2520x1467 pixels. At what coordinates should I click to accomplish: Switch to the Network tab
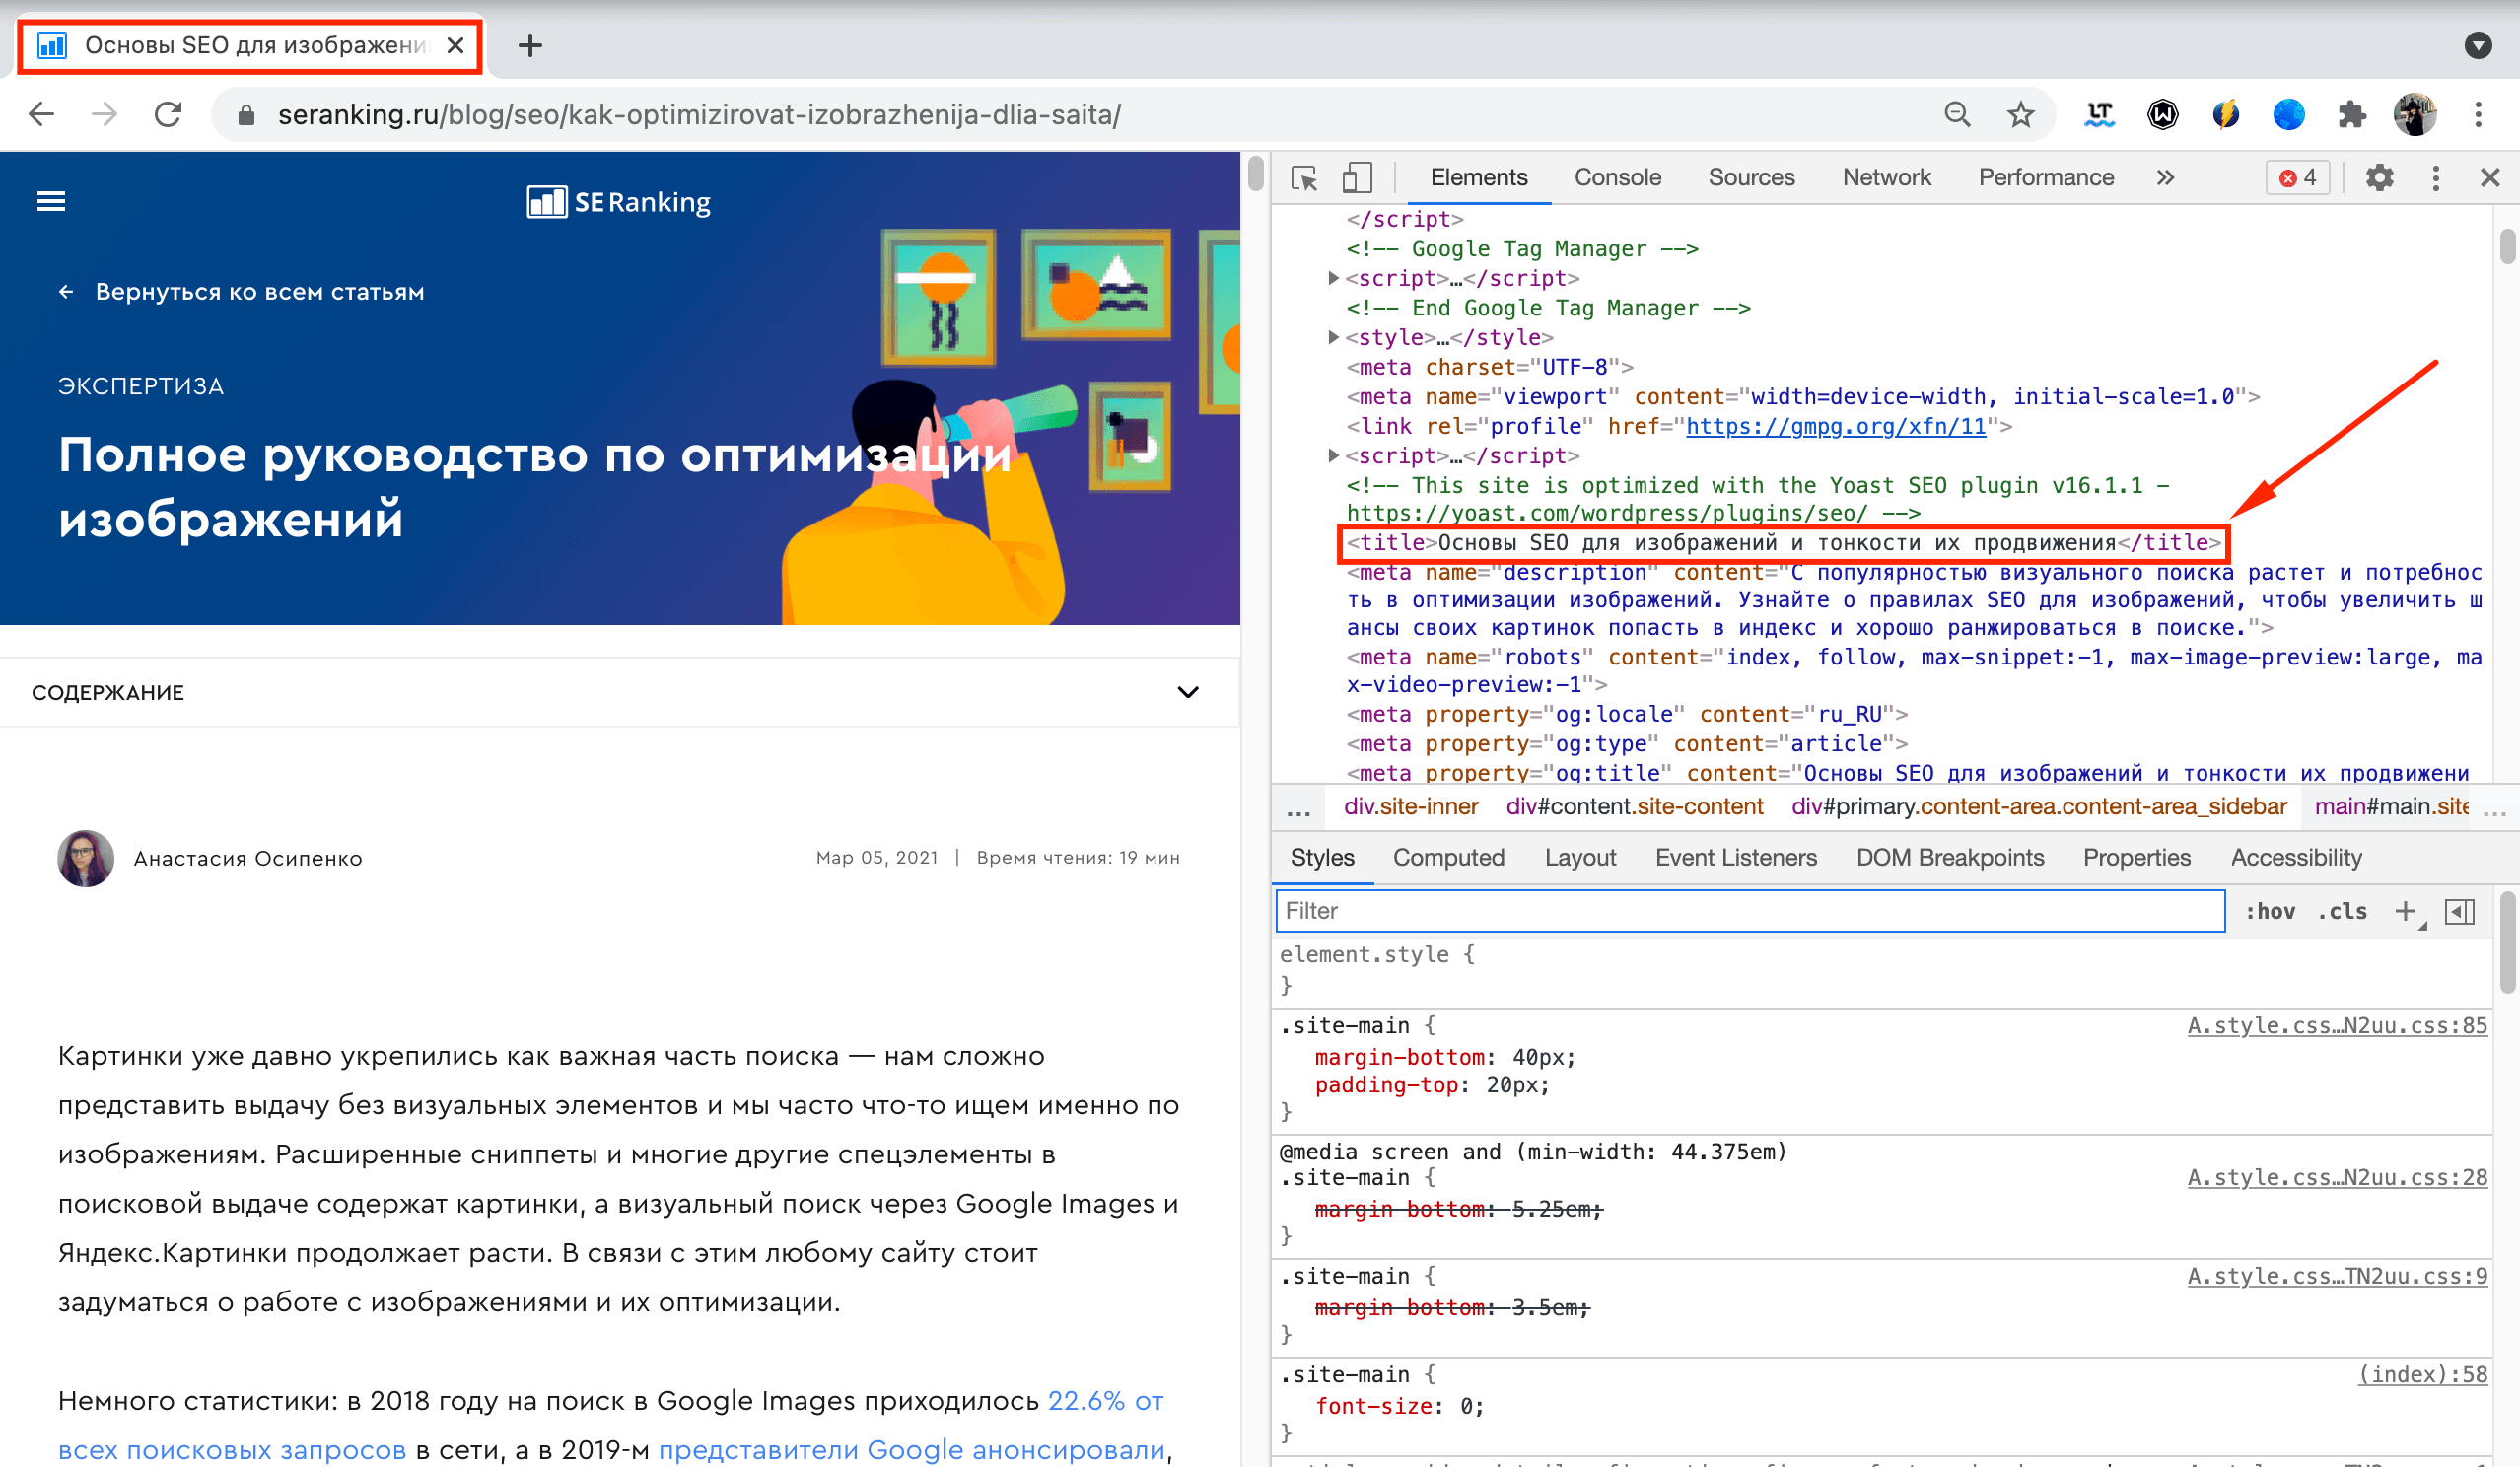[x=1886, y=178]
